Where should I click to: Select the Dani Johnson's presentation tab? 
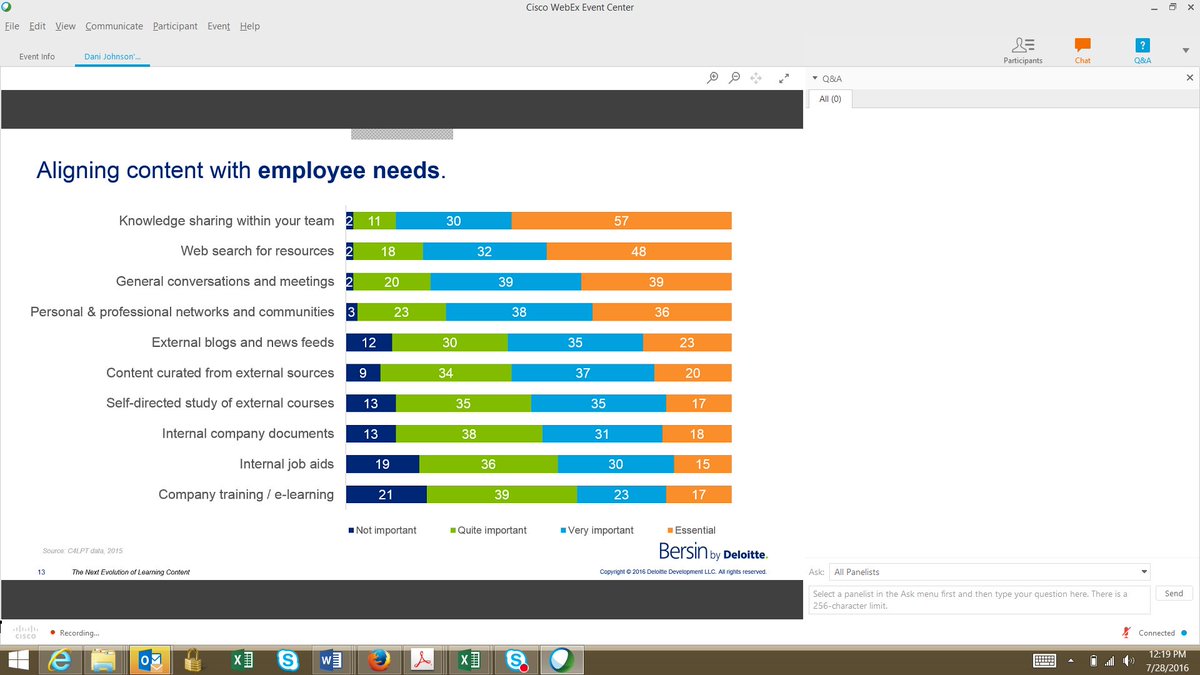tap(112, 57)
